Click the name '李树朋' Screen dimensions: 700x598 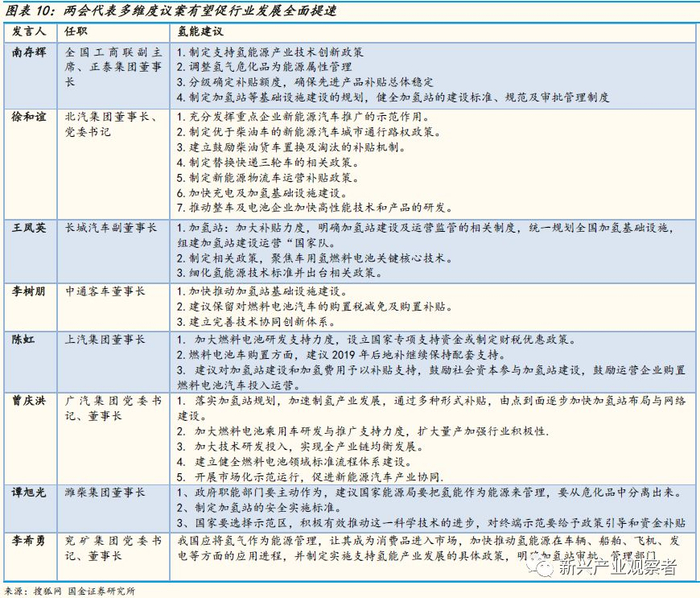coord(29,291)
